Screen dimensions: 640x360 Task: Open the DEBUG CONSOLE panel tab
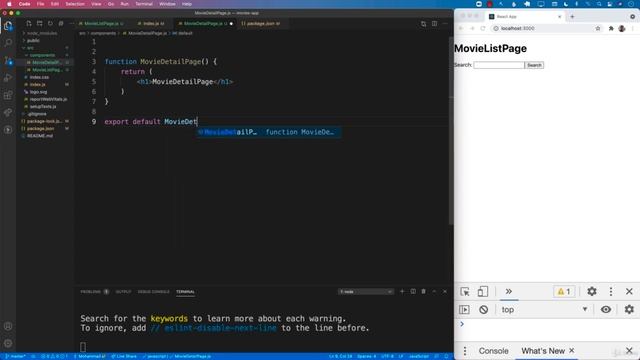[x=153, y=291]
